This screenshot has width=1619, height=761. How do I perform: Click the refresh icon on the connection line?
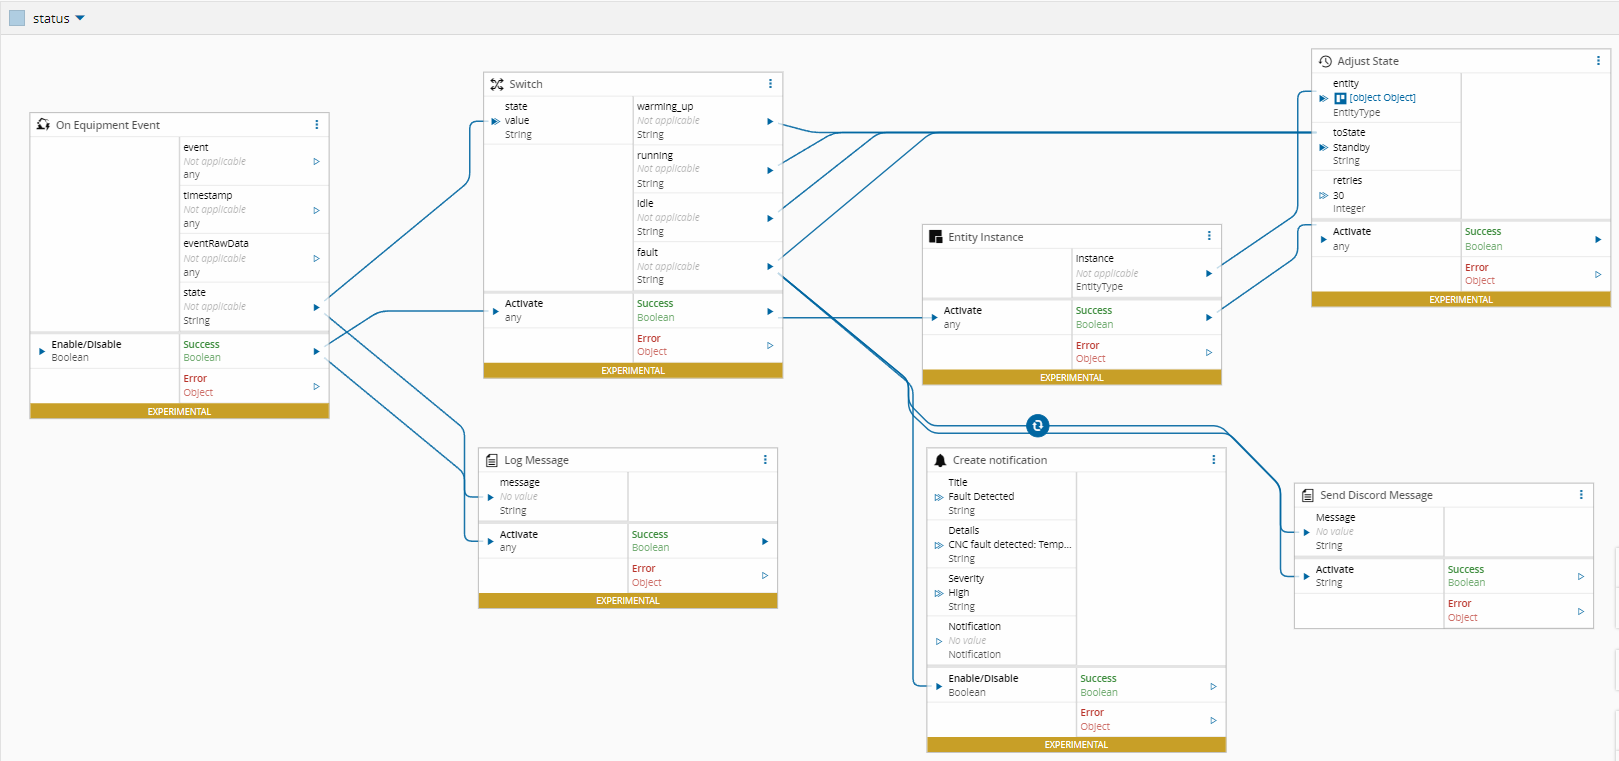(x=1037, y=426)
